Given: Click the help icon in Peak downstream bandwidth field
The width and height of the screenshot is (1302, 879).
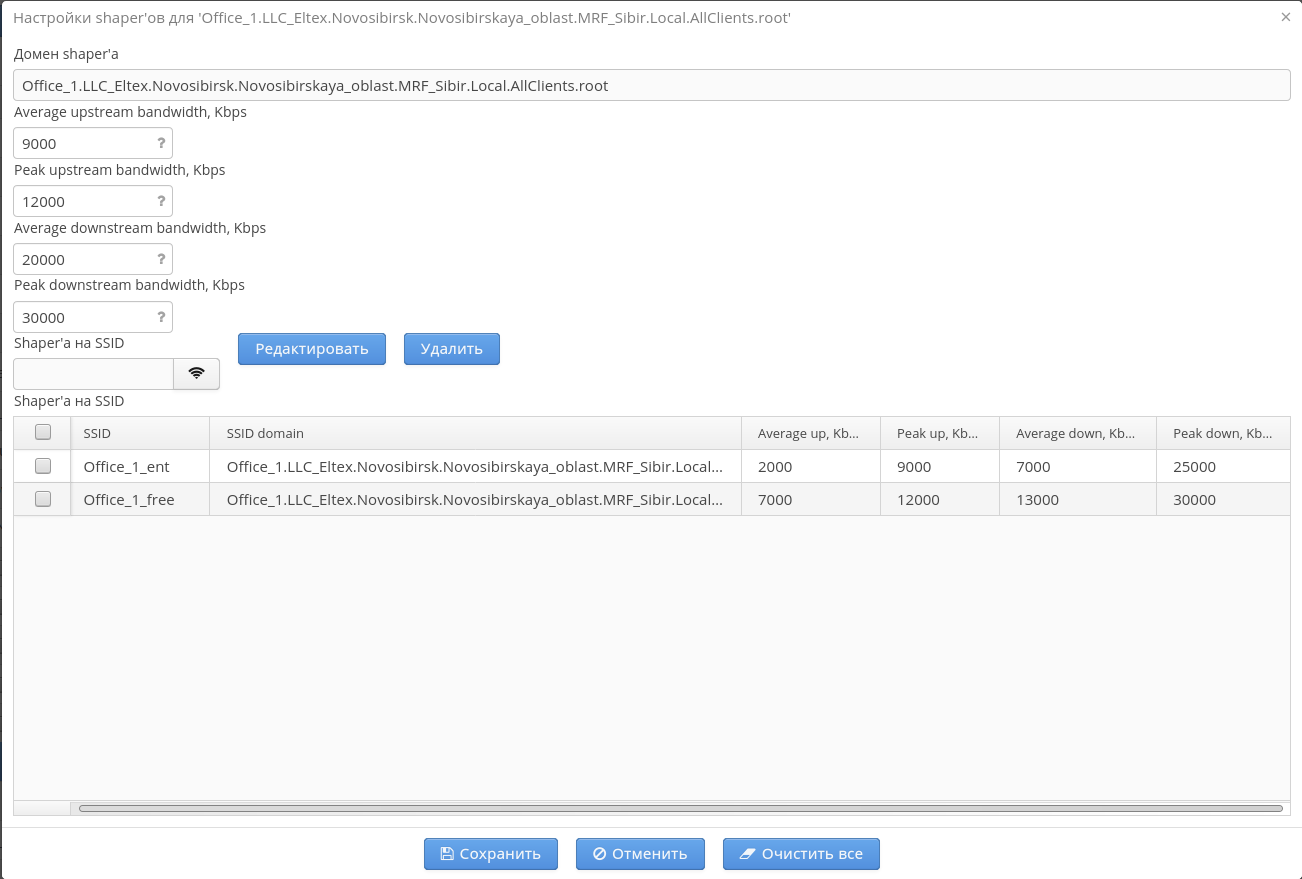Looking at the screenshot, I should pos(161,317).
